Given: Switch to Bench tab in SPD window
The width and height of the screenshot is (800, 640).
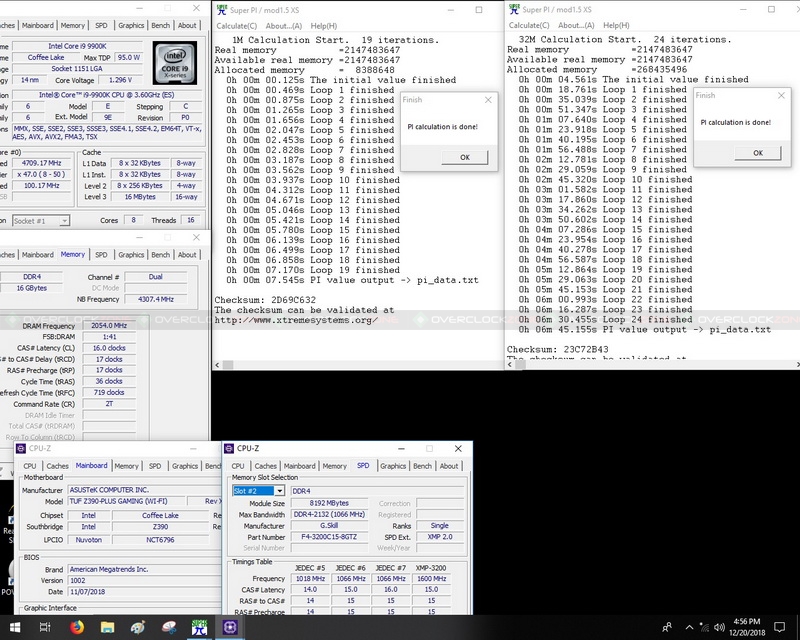Looking at the screenshot, I should (422, 466).
